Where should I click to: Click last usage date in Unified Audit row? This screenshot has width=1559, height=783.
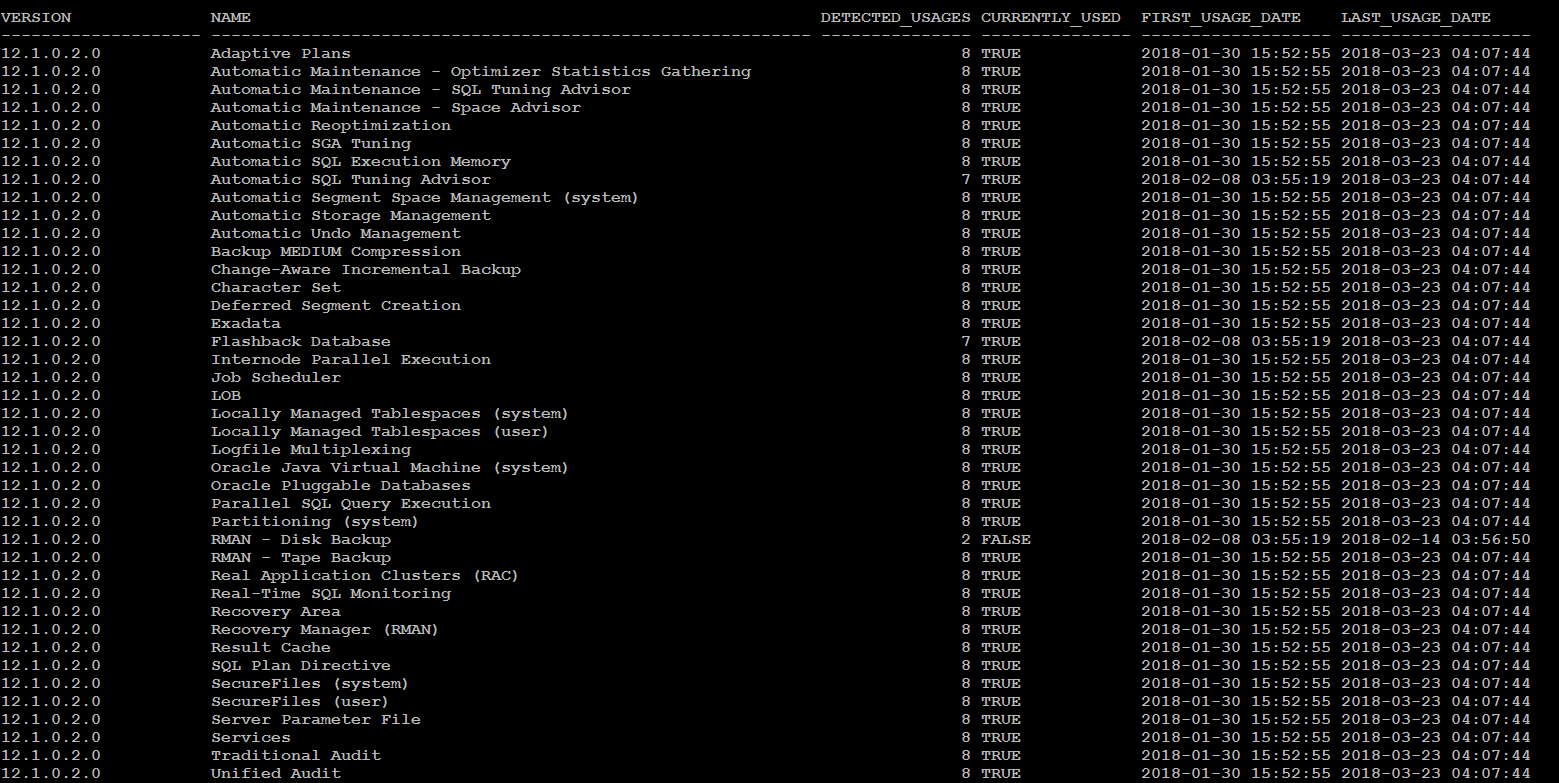1436,773
